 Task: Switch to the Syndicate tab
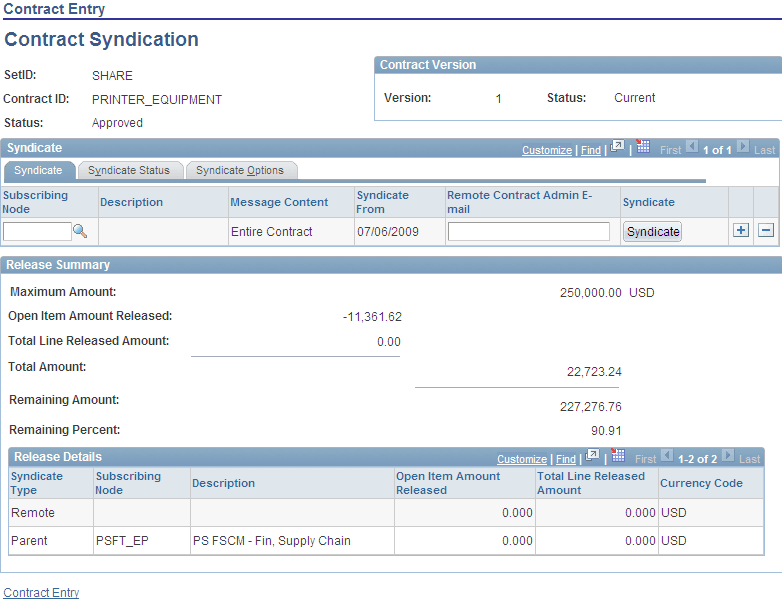point(38,170)
